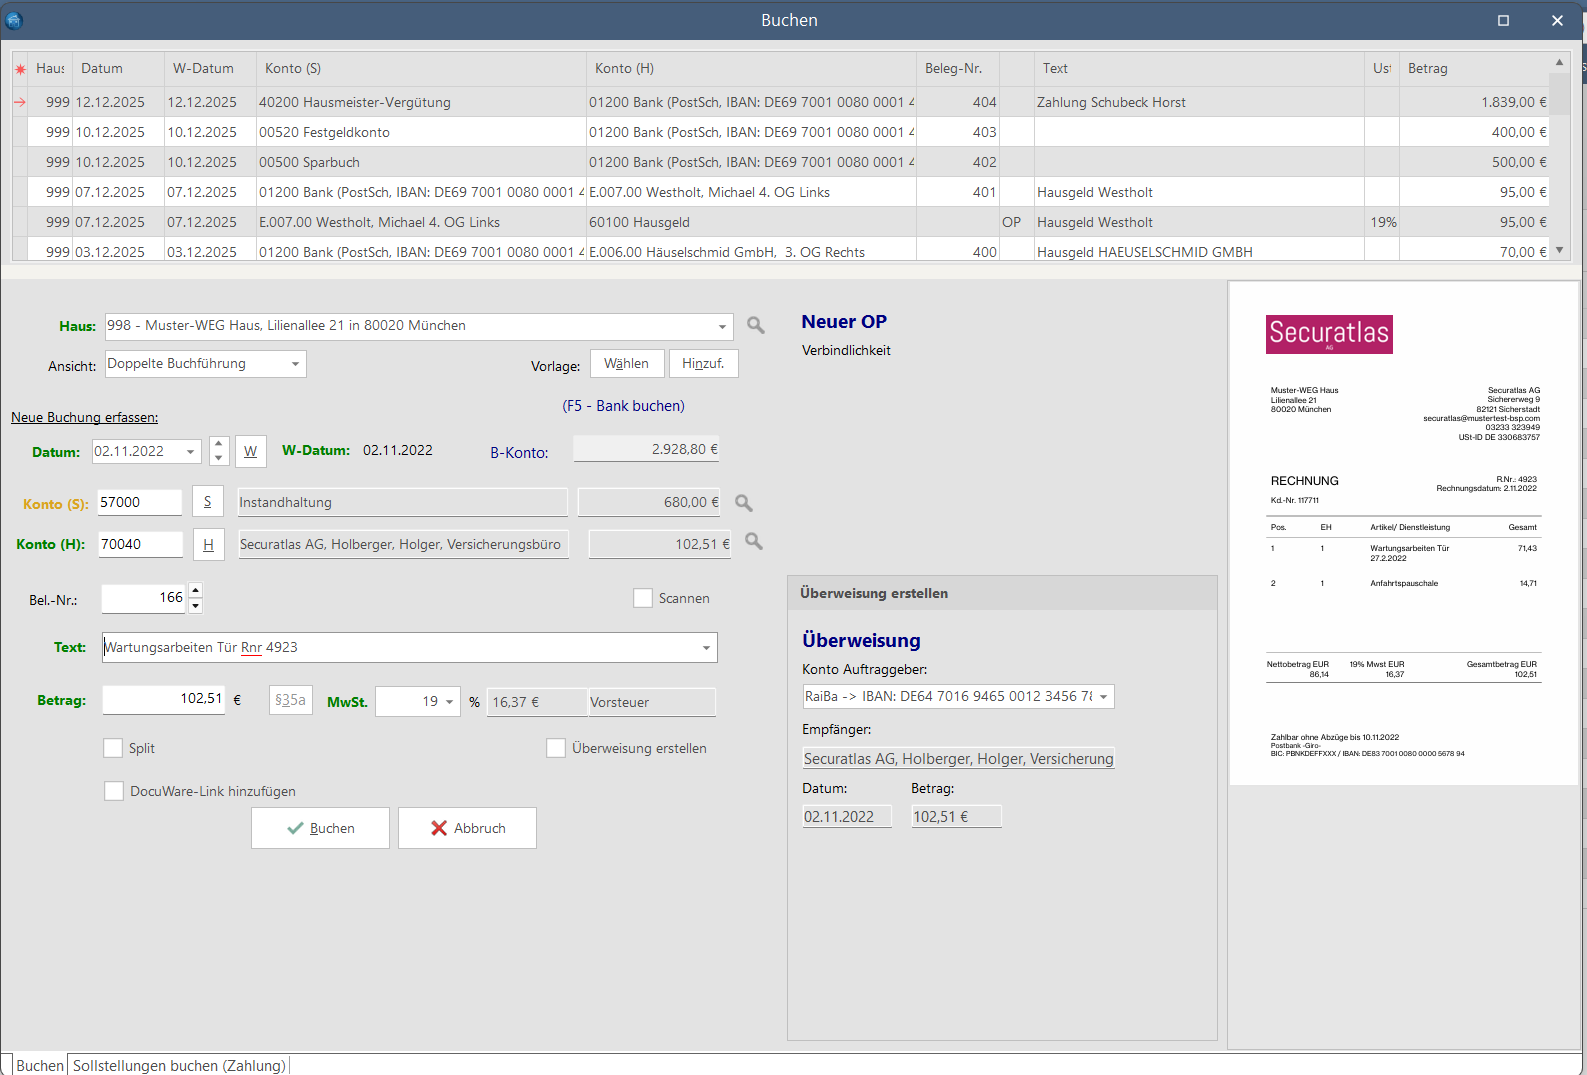Click the application icon in title bar
Viewport: 1587px width, 1075px height.
point(14,20)
